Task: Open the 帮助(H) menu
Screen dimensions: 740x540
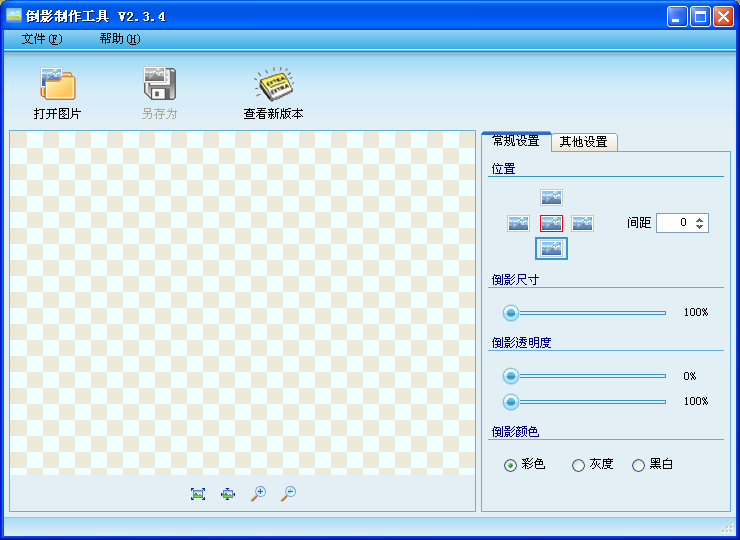Action: click(120, 39)
